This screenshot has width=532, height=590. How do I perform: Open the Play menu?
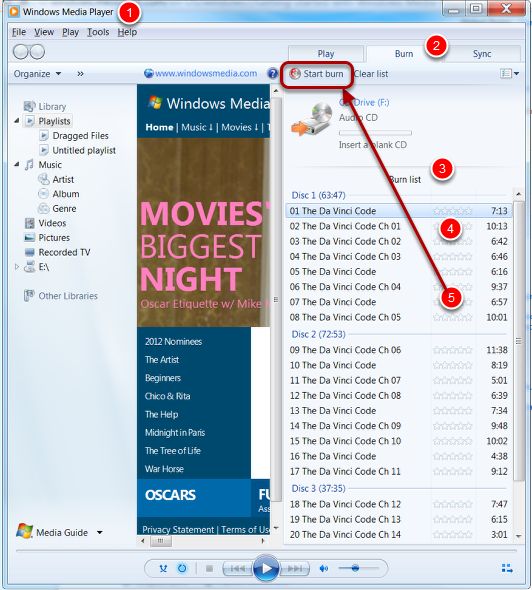(x=70, y=32)
